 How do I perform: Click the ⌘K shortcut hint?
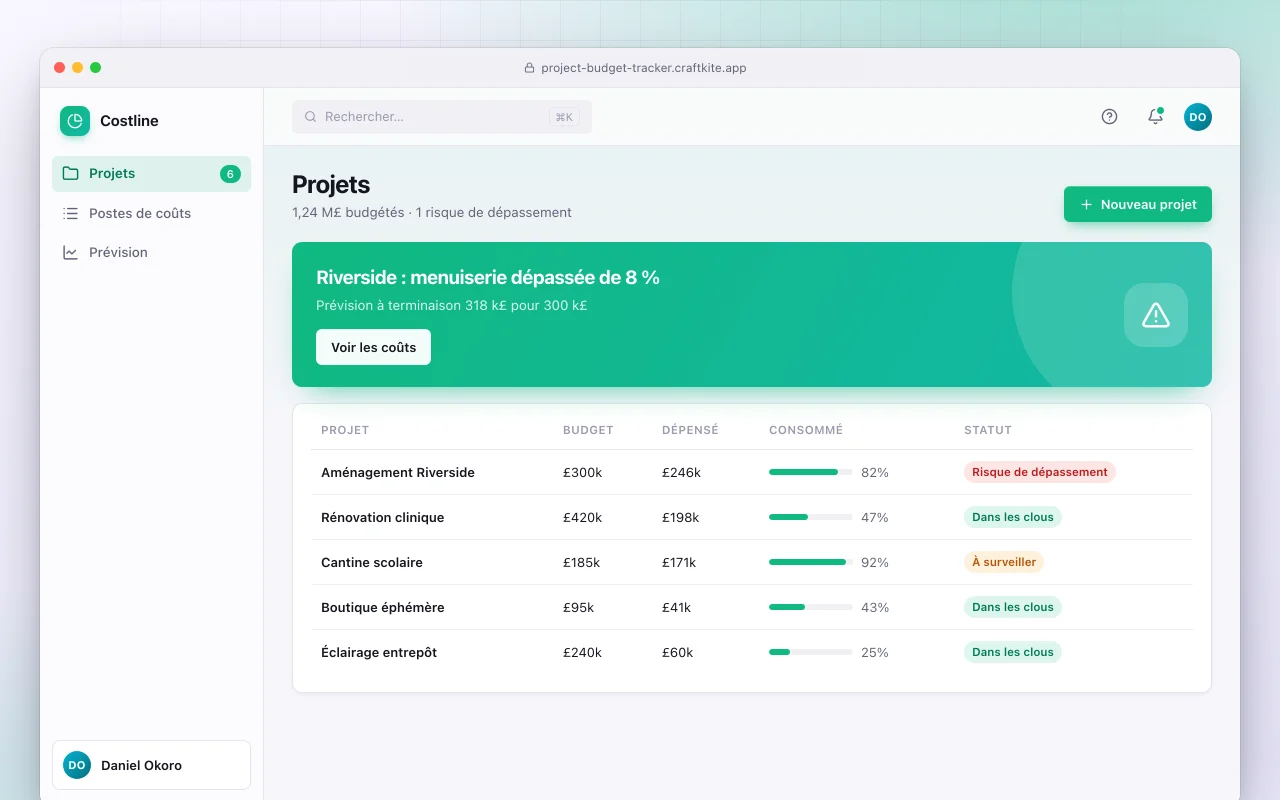564,117
